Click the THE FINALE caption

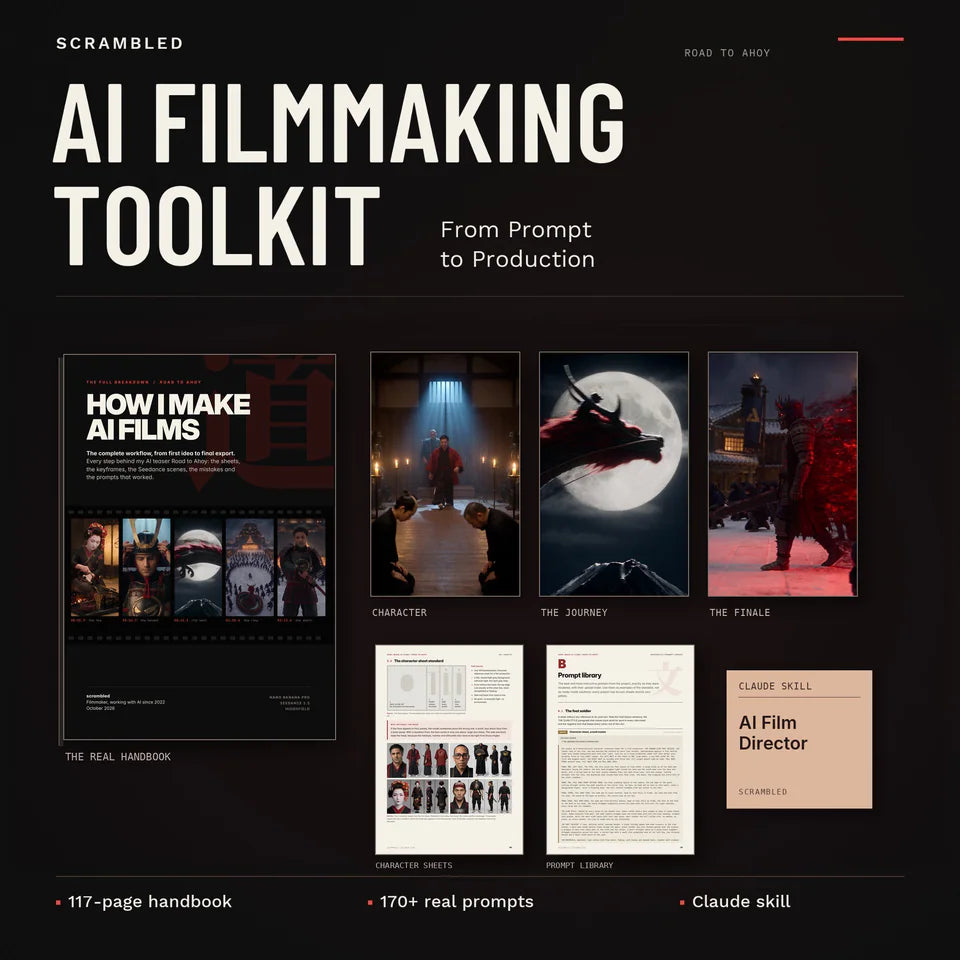(x=740, y=612)
